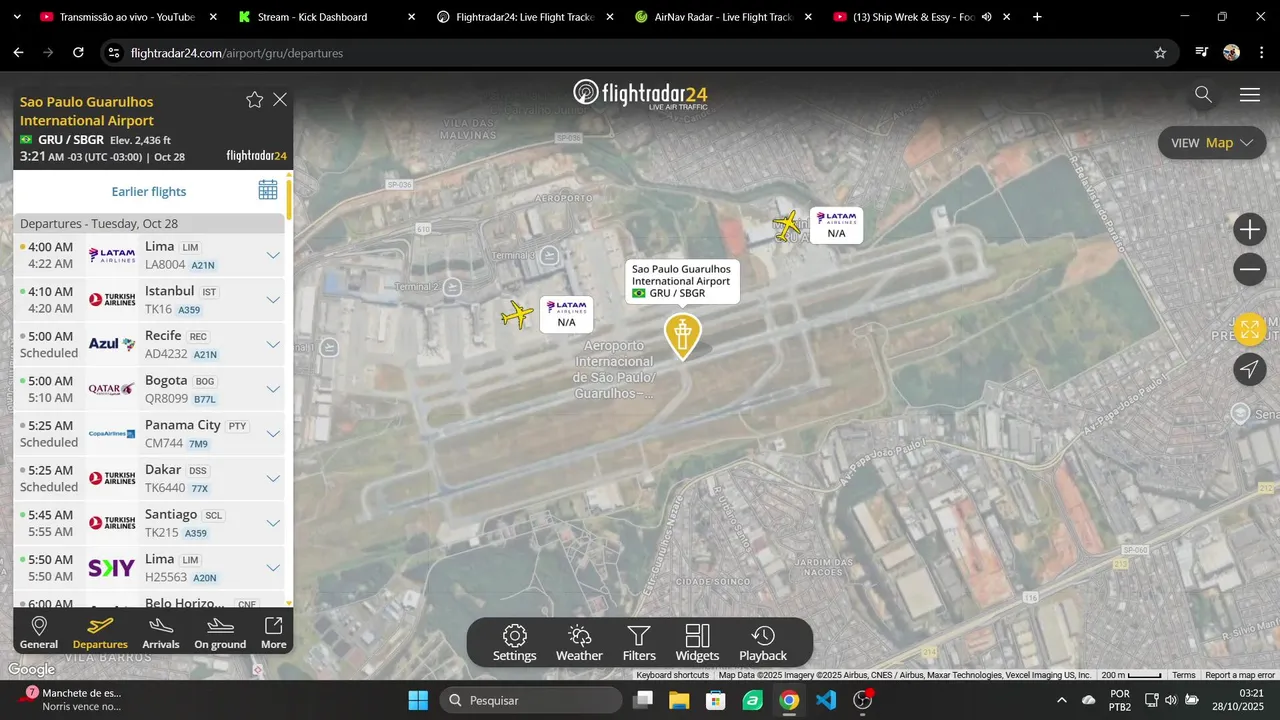Click the Sao Paulo Guarulhos map label

tap(682, 281)
